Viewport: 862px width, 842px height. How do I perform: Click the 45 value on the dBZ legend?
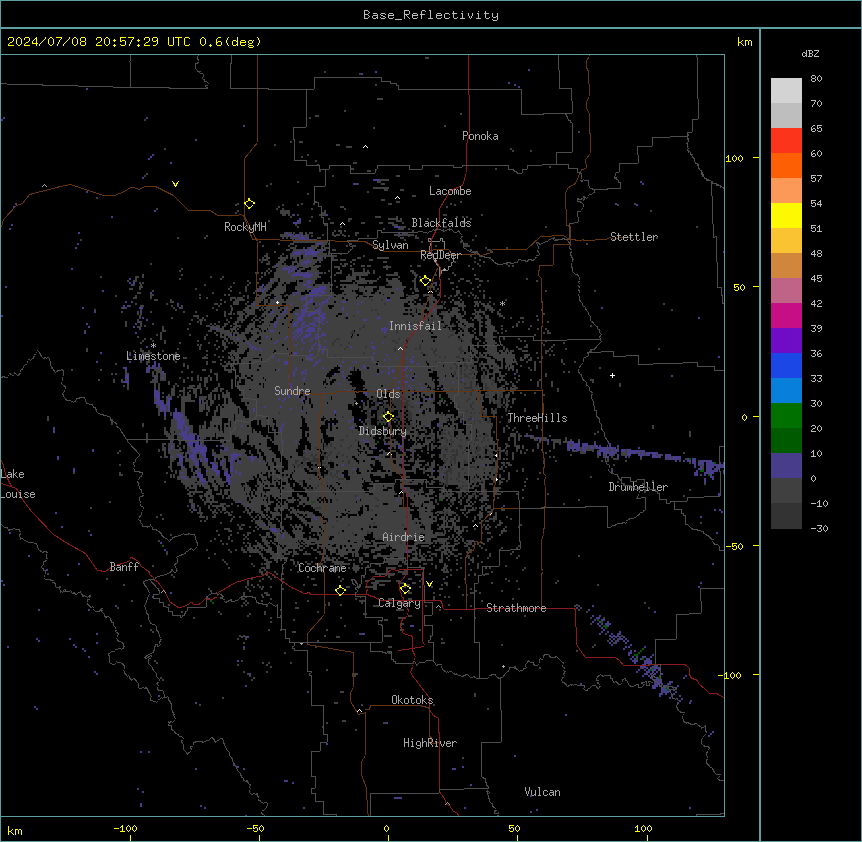(x=816, y=278)
